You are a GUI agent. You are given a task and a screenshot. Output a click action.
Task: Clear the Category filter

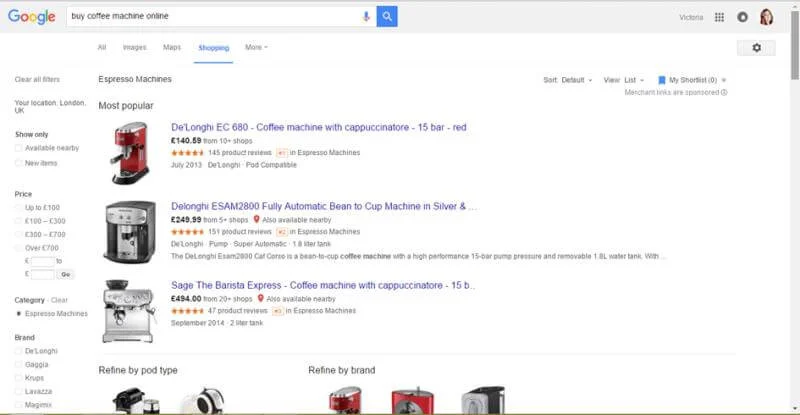pos(59,300)
